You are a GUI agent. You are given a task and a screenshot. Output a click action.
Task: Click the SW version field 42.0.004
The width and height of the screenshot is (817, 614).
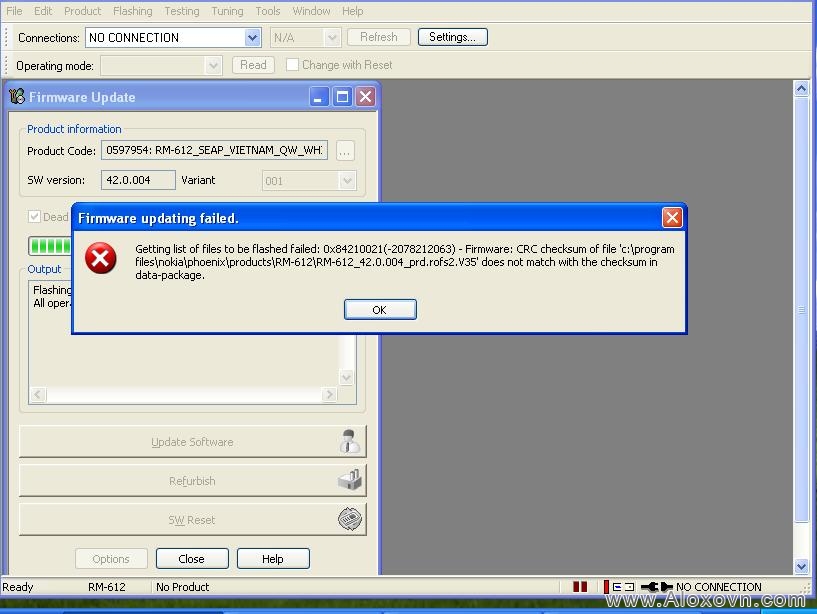point(138,180)
